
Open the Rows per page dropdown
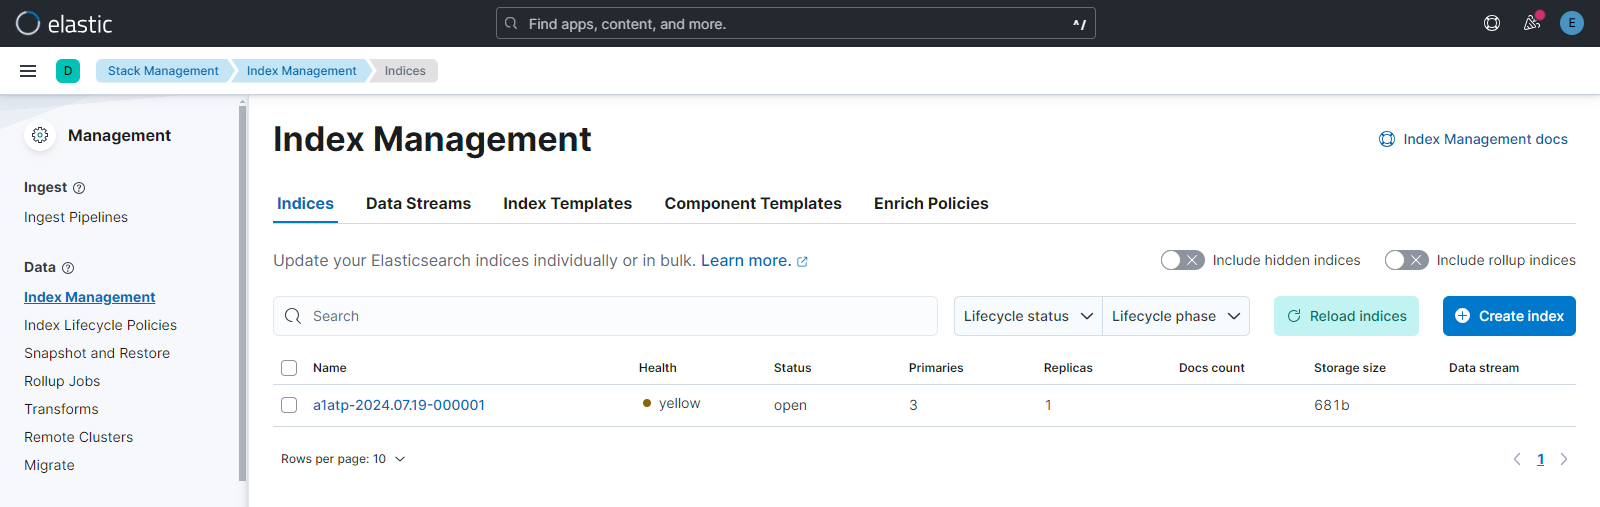point(343,459)
